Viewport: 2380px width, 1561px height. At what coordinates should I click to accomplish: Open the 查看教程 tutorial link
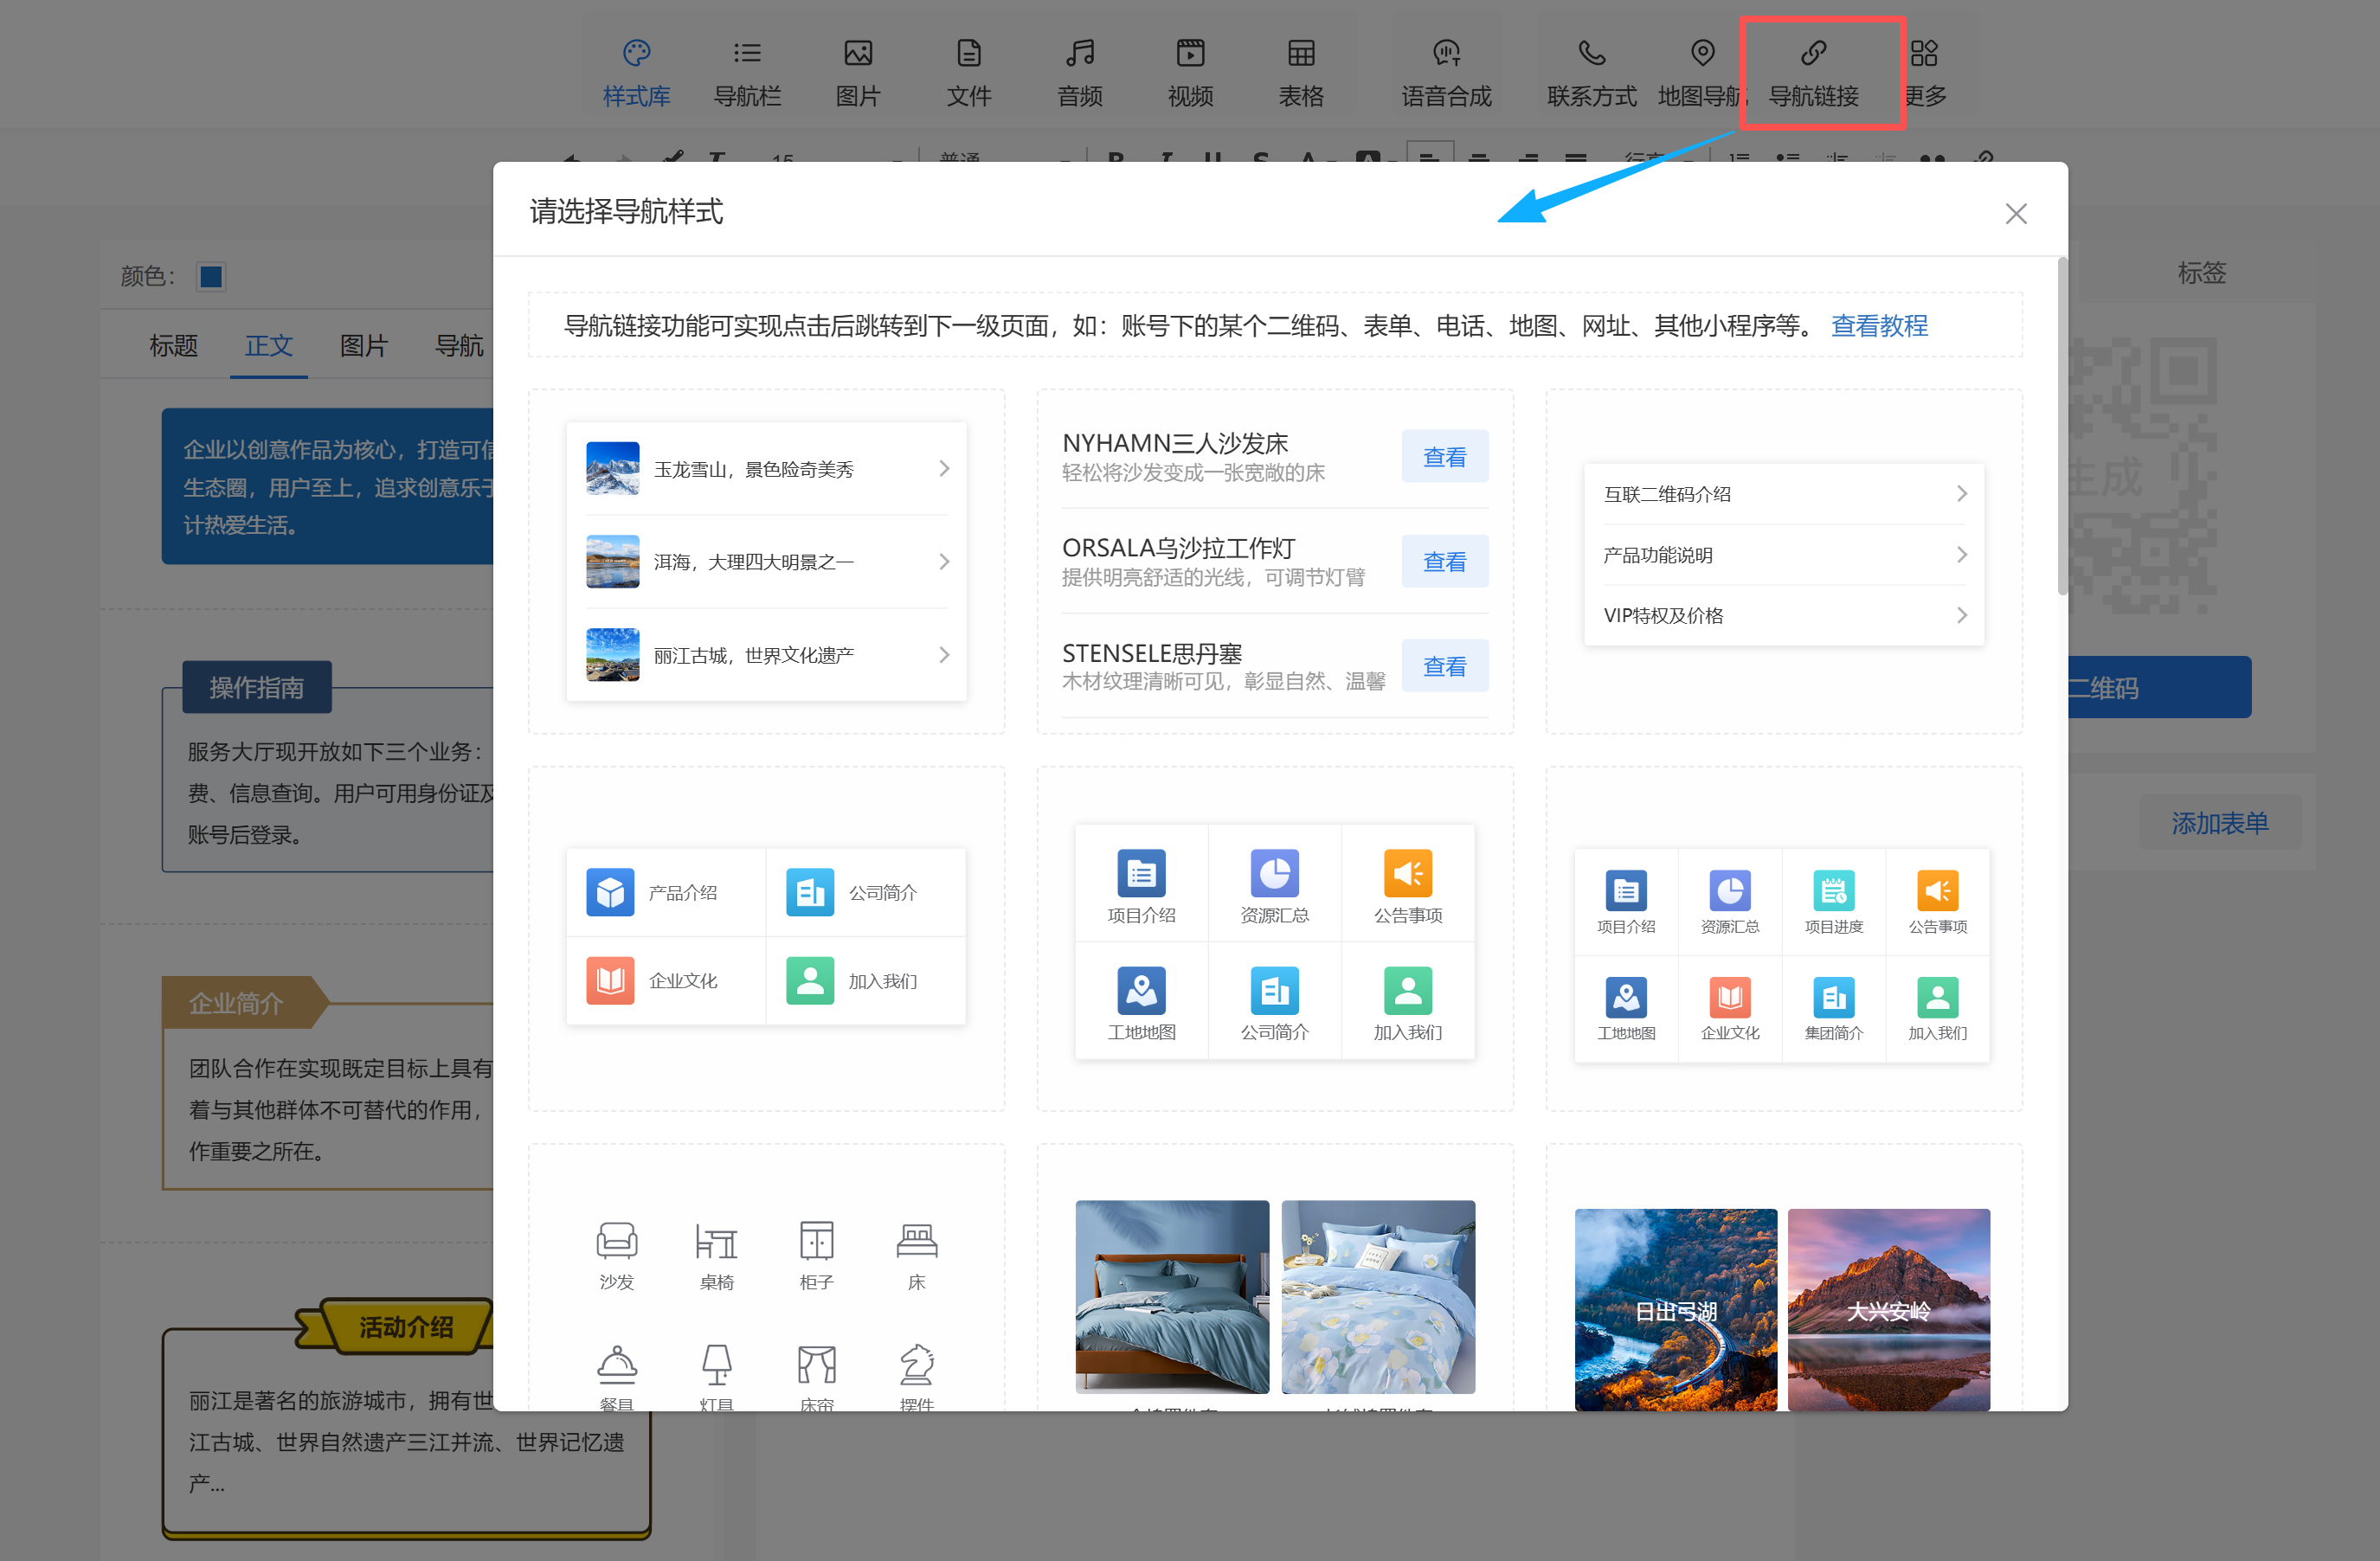click(x=1878, y=326)
